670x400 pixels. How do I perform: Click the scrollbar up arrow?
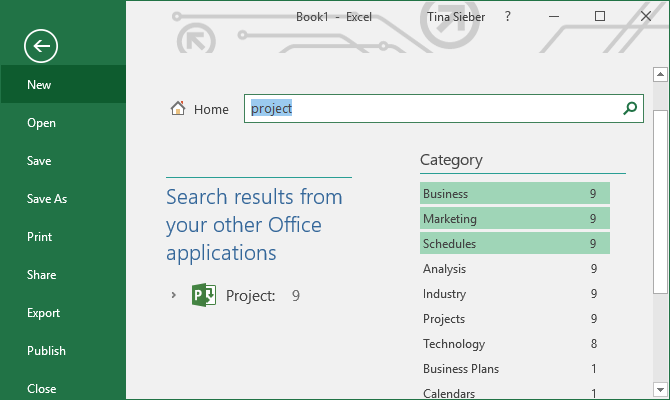tap(660, 74)
